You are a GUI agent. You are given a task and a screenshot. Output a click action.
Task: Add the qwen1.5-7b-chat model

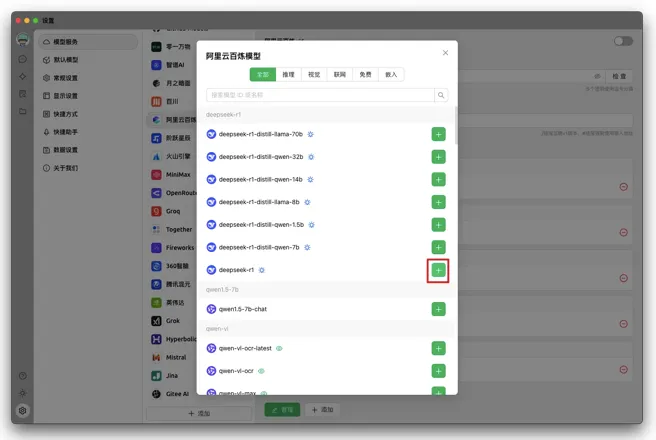point(438,309)
